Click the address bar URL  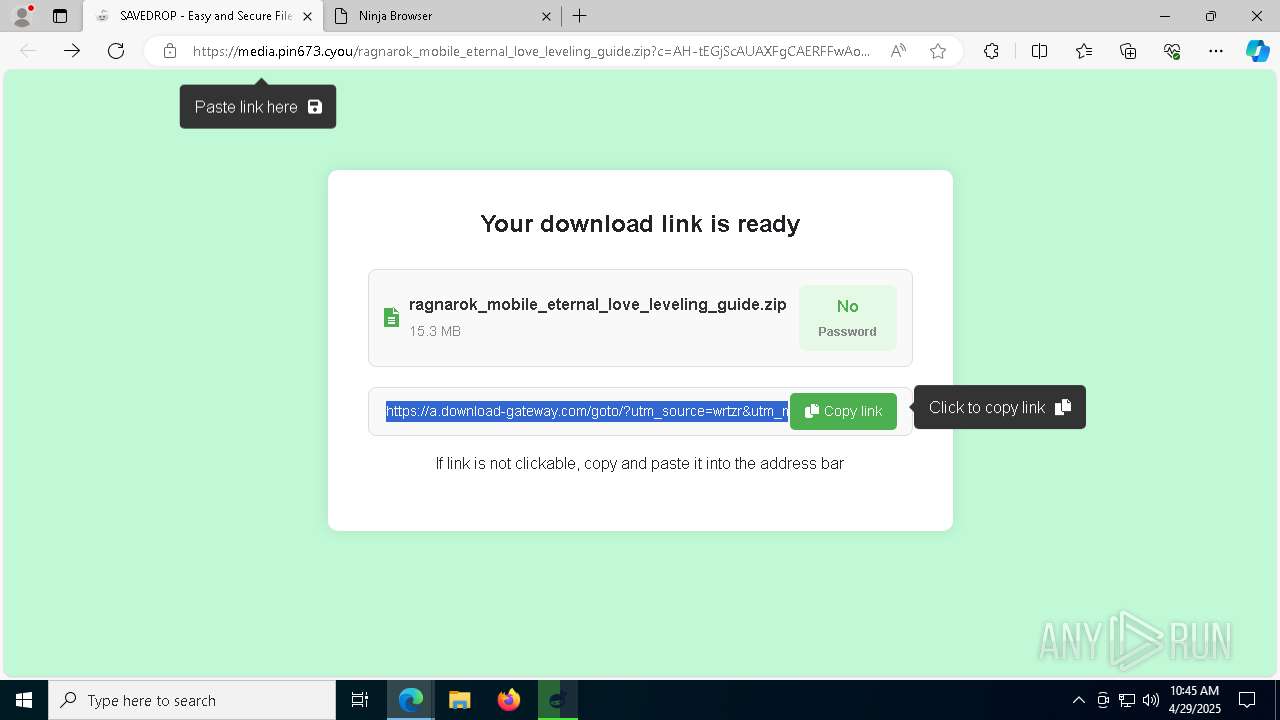coord(531,51)
